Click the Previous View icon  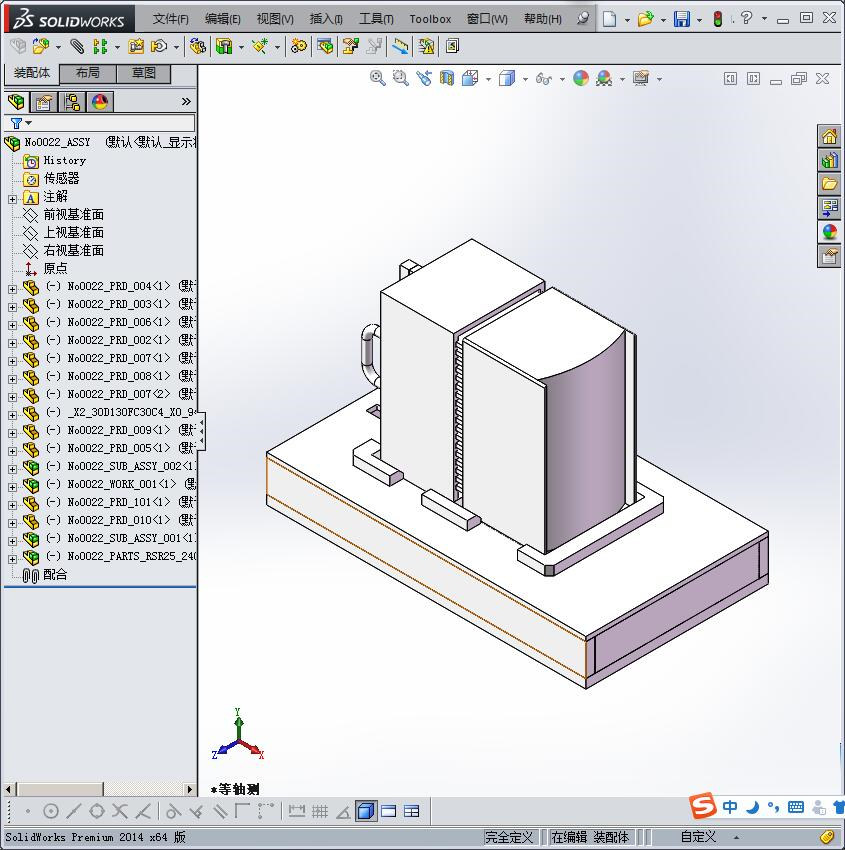[x=424, y=79]
